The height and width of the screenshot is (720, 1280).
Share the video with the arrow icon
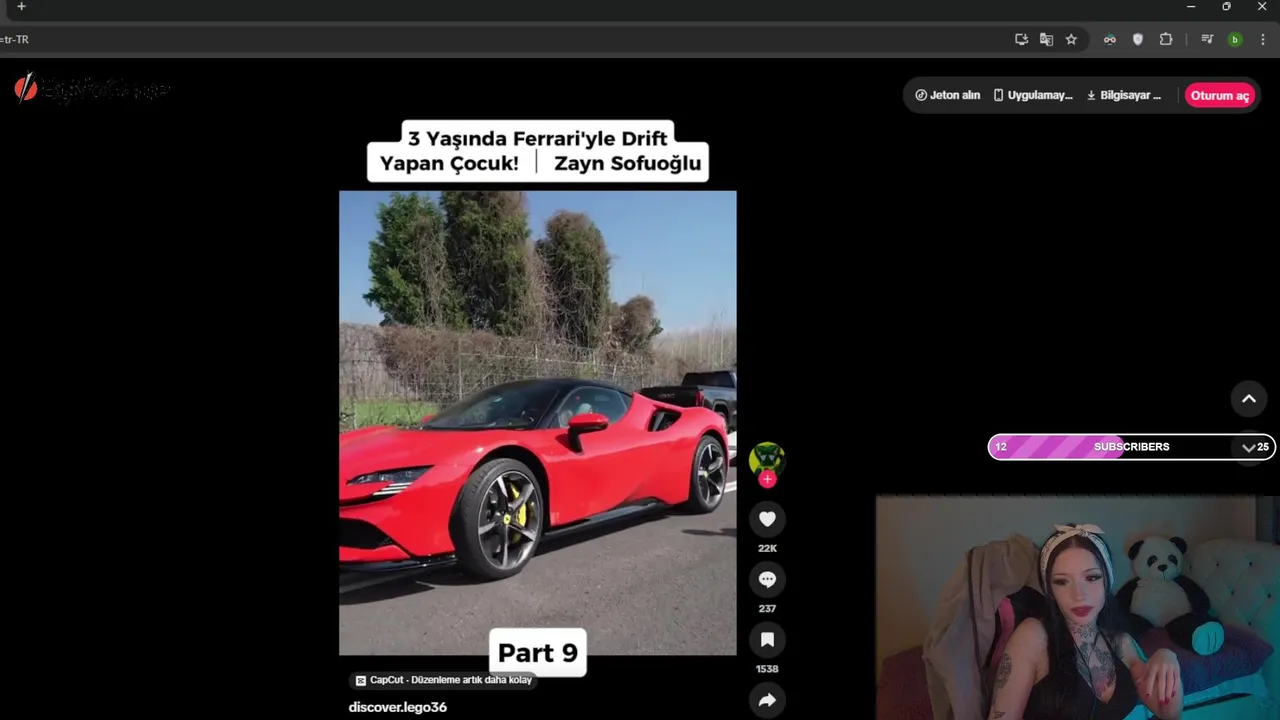click(x=767, y=700)
